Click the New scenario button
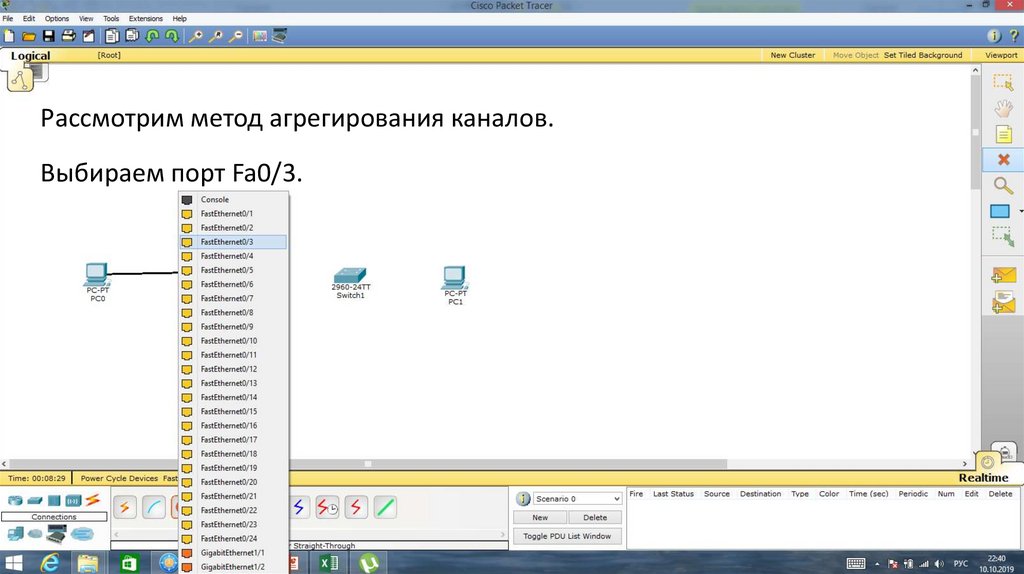 [x=540, y=517]
